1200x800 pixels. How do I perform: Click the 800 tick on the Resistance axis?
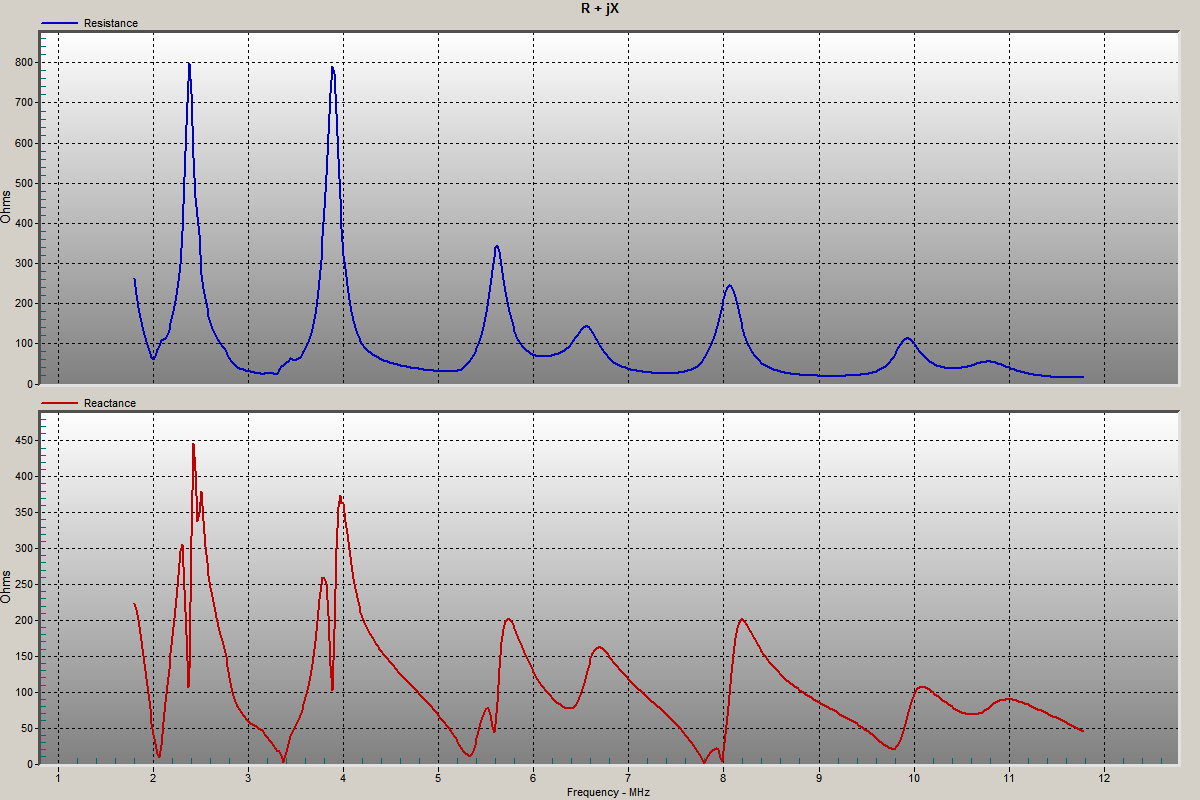click(24, 62)
